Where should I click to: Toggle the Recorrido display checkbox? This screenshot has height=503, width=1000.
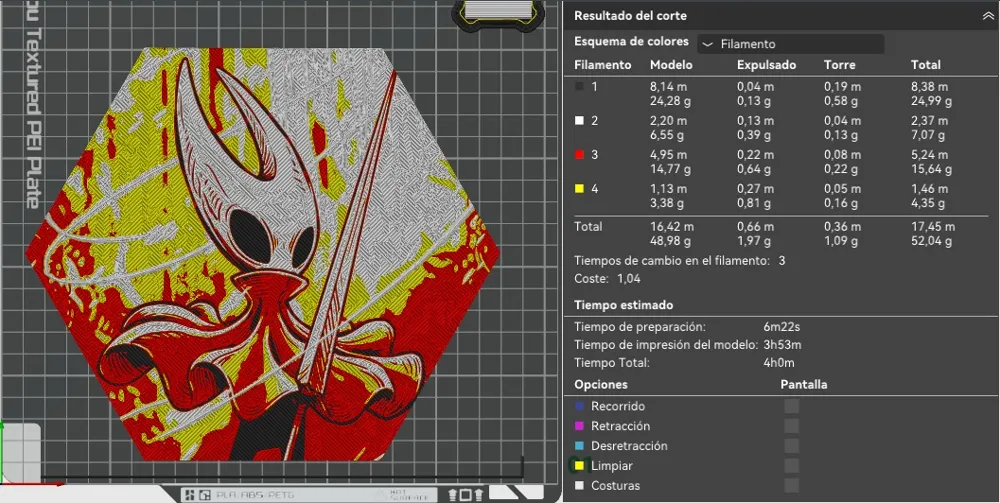(791, 406)
